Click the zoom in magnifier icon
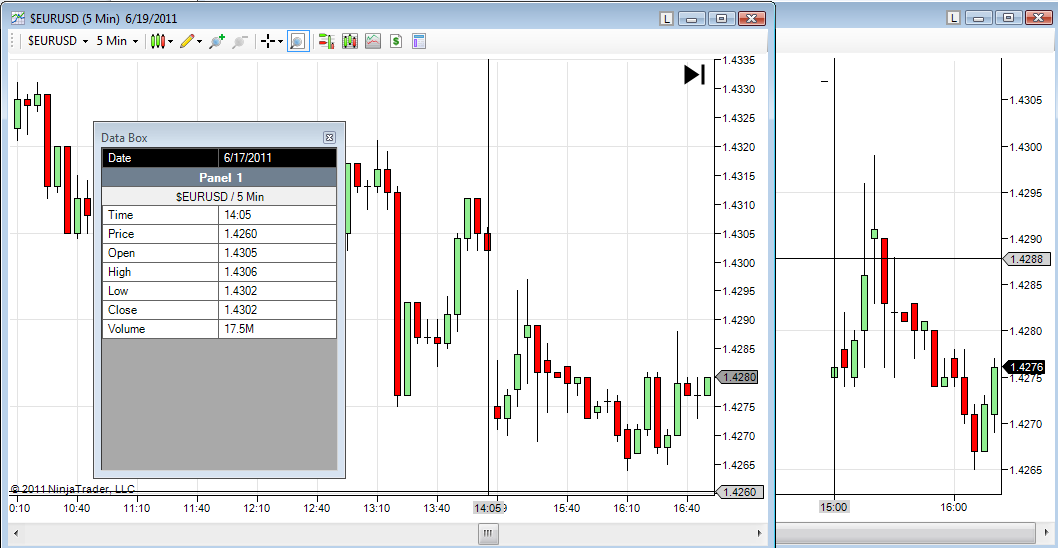1058x548 pixels. click(217, 41)
